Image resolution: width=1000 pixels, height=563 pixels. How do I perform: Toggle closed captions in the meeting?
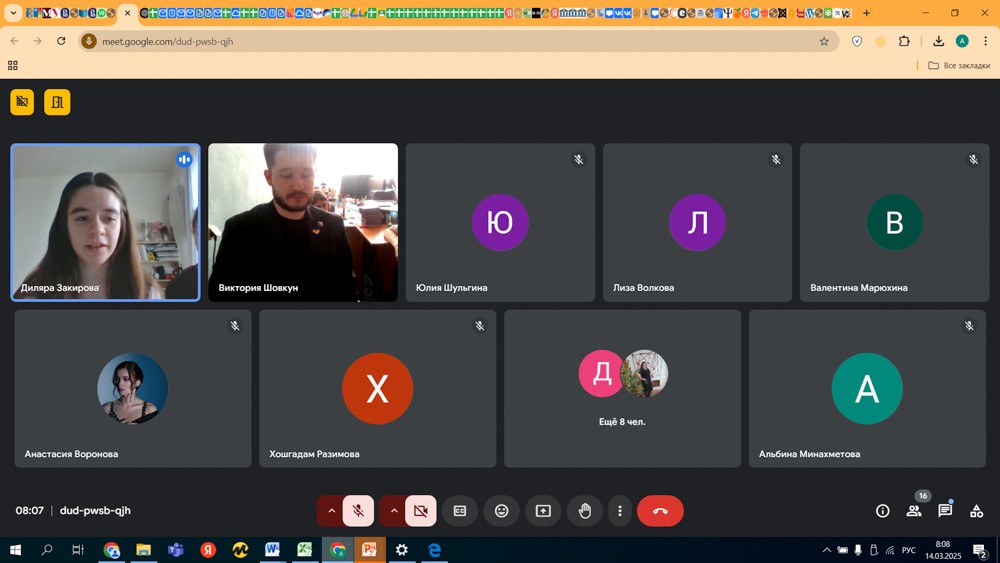[x=460, y=511]
